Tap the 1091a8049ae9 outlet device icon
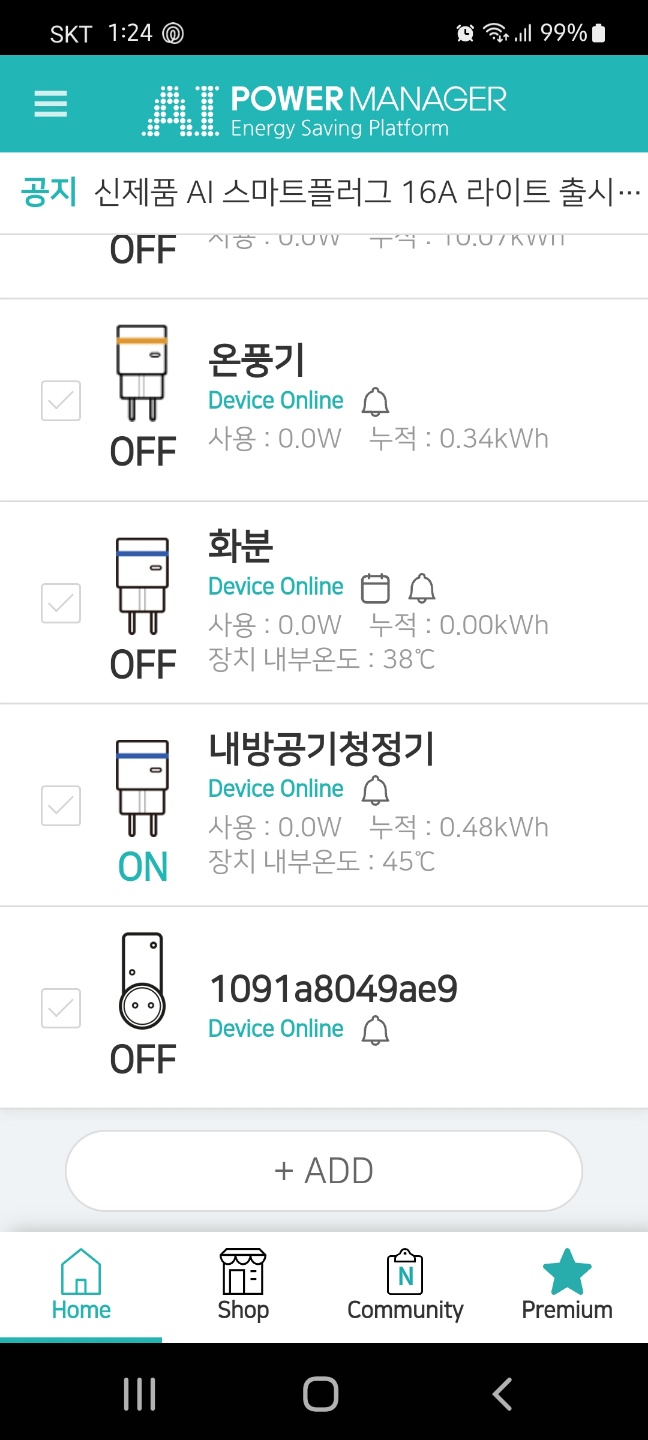 [x=142, y=981]
